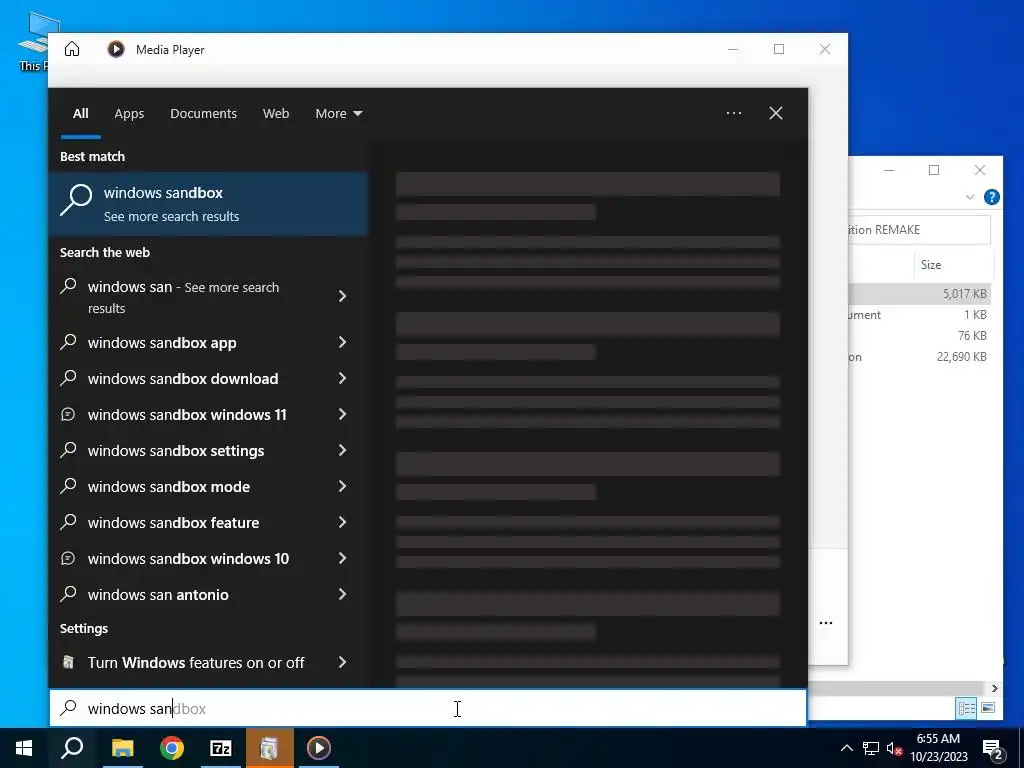
Task: Expand arrow beside 'windows sandbox feature'
Action: 342,522
